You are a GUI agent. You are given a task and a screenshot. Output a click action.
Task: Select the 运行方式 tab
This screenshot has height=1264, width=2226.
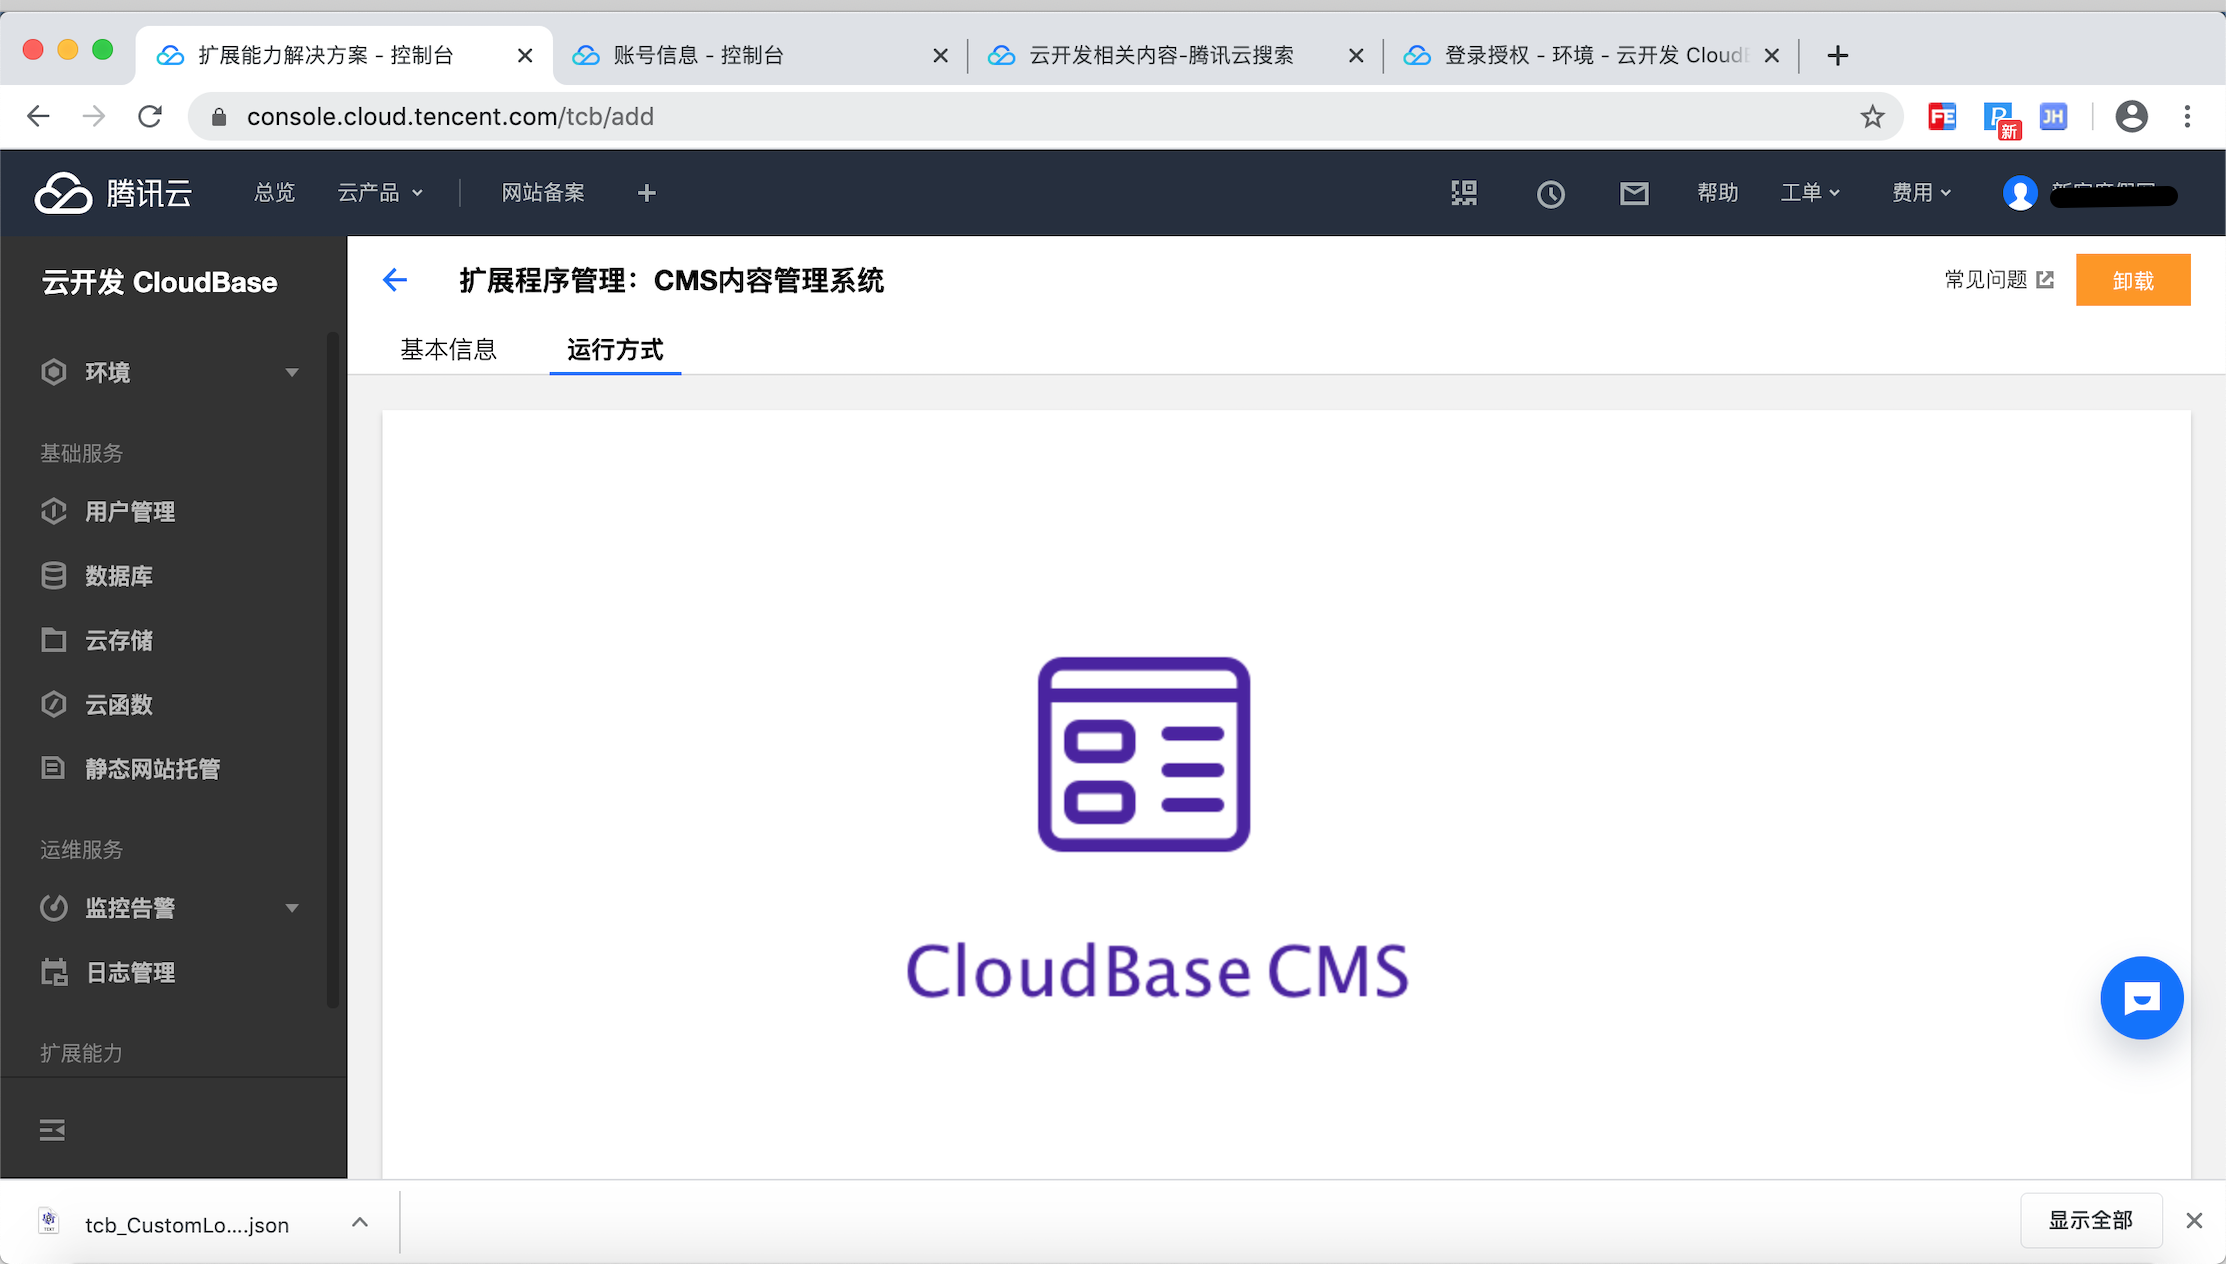click(615, 350)
